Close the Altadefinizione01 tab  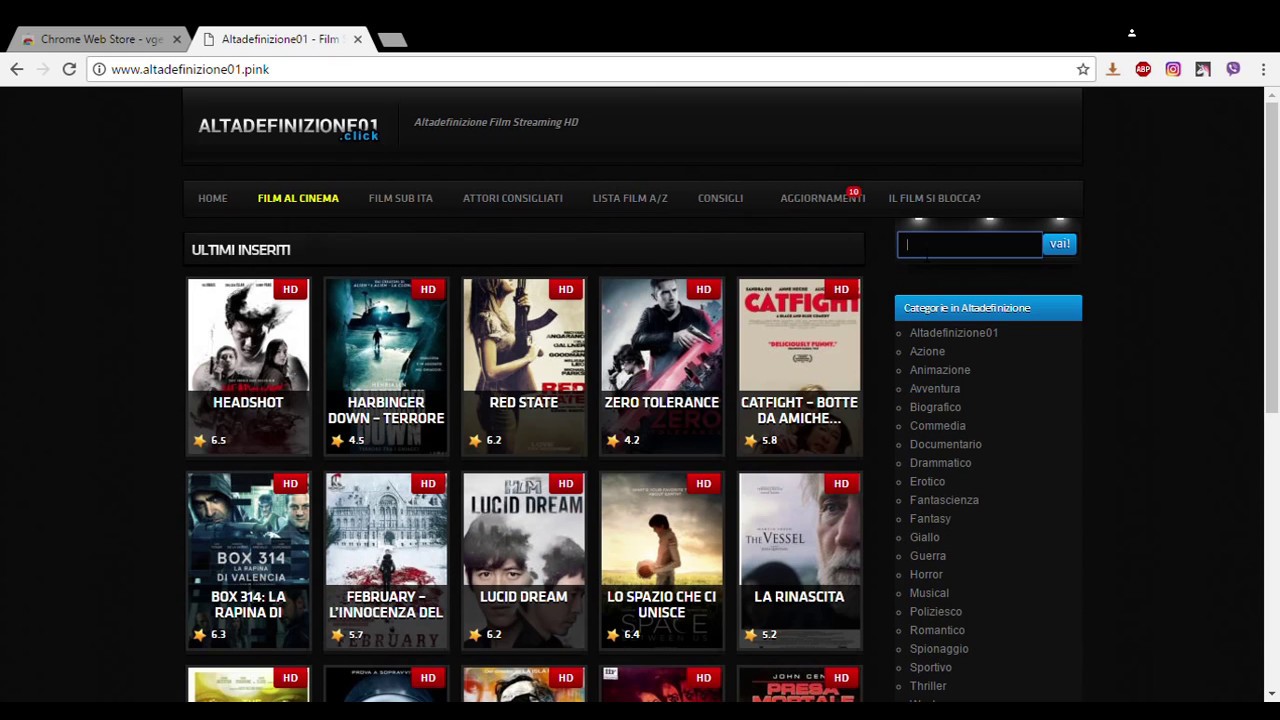click(357, 40)
